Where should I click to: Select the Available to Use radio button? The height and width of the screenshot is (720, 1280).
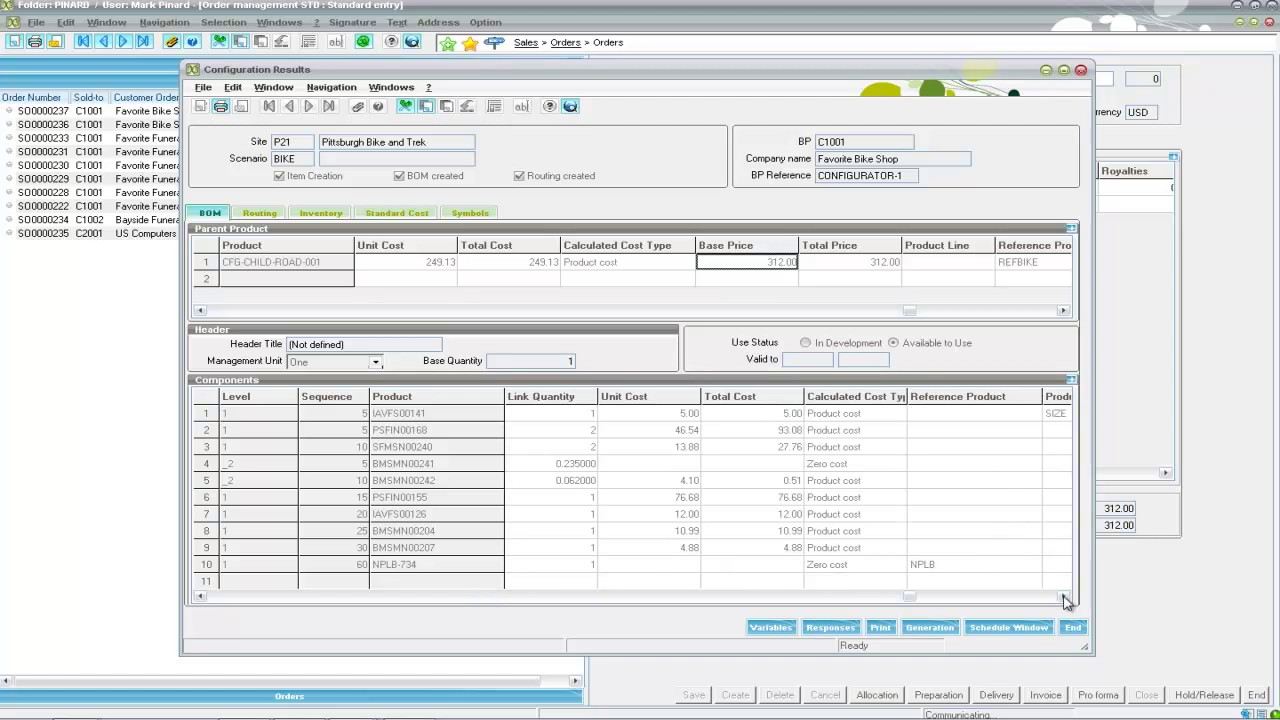point(893,343)
